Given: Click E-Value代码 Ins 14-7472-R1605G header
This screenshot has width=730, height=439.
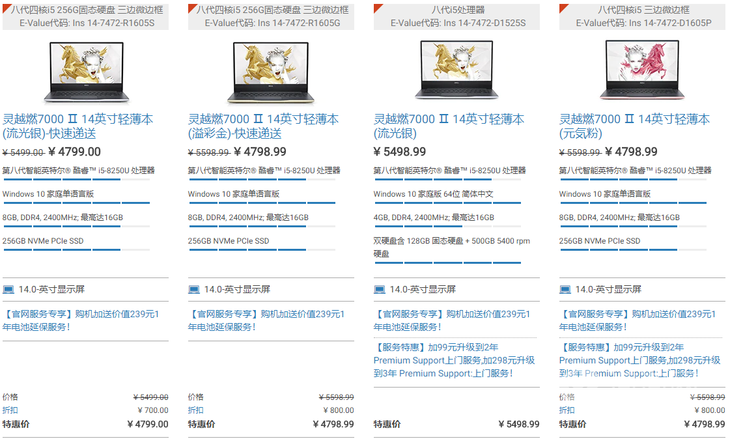Looking at the screenshot, I should tap(272, 23).
